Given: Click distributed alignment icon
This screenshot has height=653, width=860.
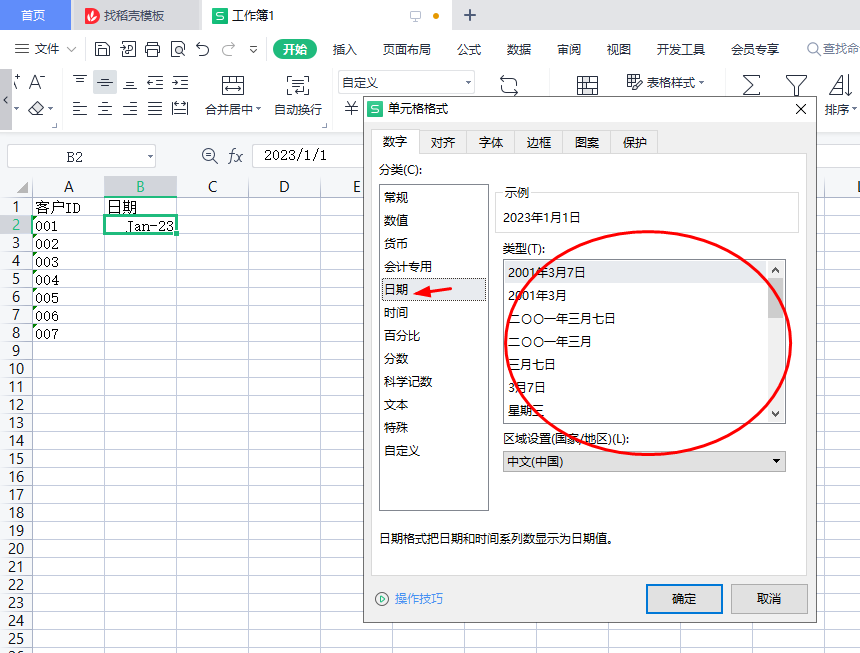Looking at the screenshot, I should click(x=180, y=109).
